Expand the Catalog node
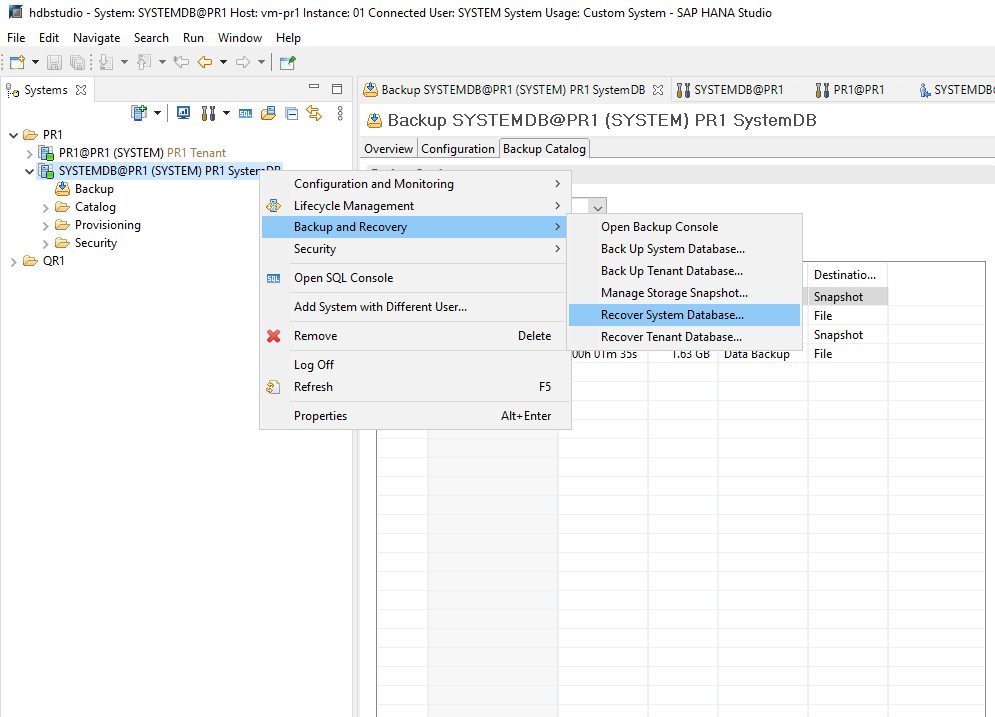The image size is (995, 717). pyautogui.click(x=46, y=207)
